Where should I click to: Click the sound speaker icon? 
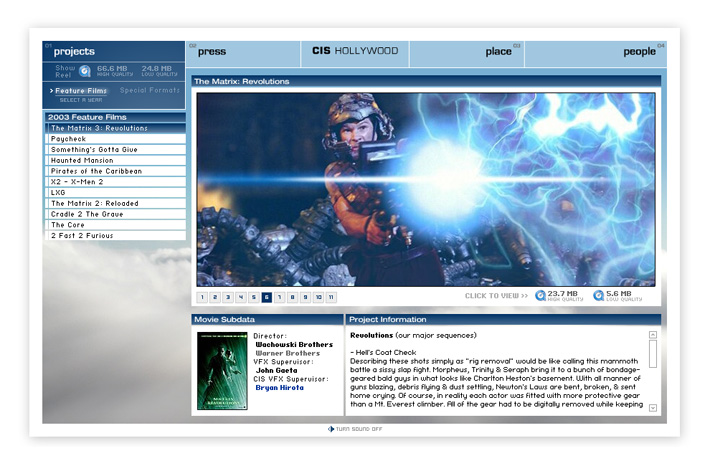[x=331, y=429]
